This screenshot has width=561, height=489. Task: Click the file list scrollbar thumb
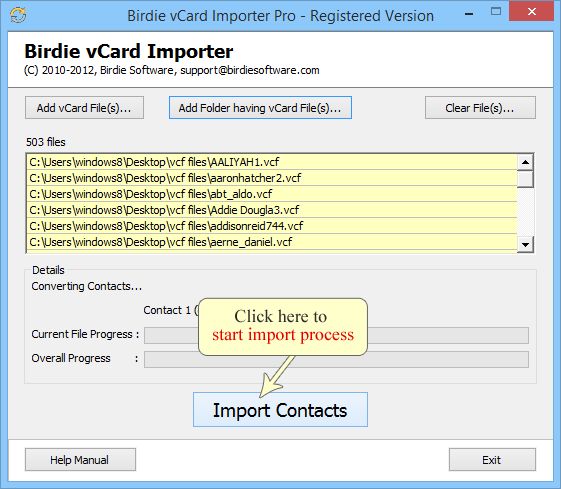[525, 179]
